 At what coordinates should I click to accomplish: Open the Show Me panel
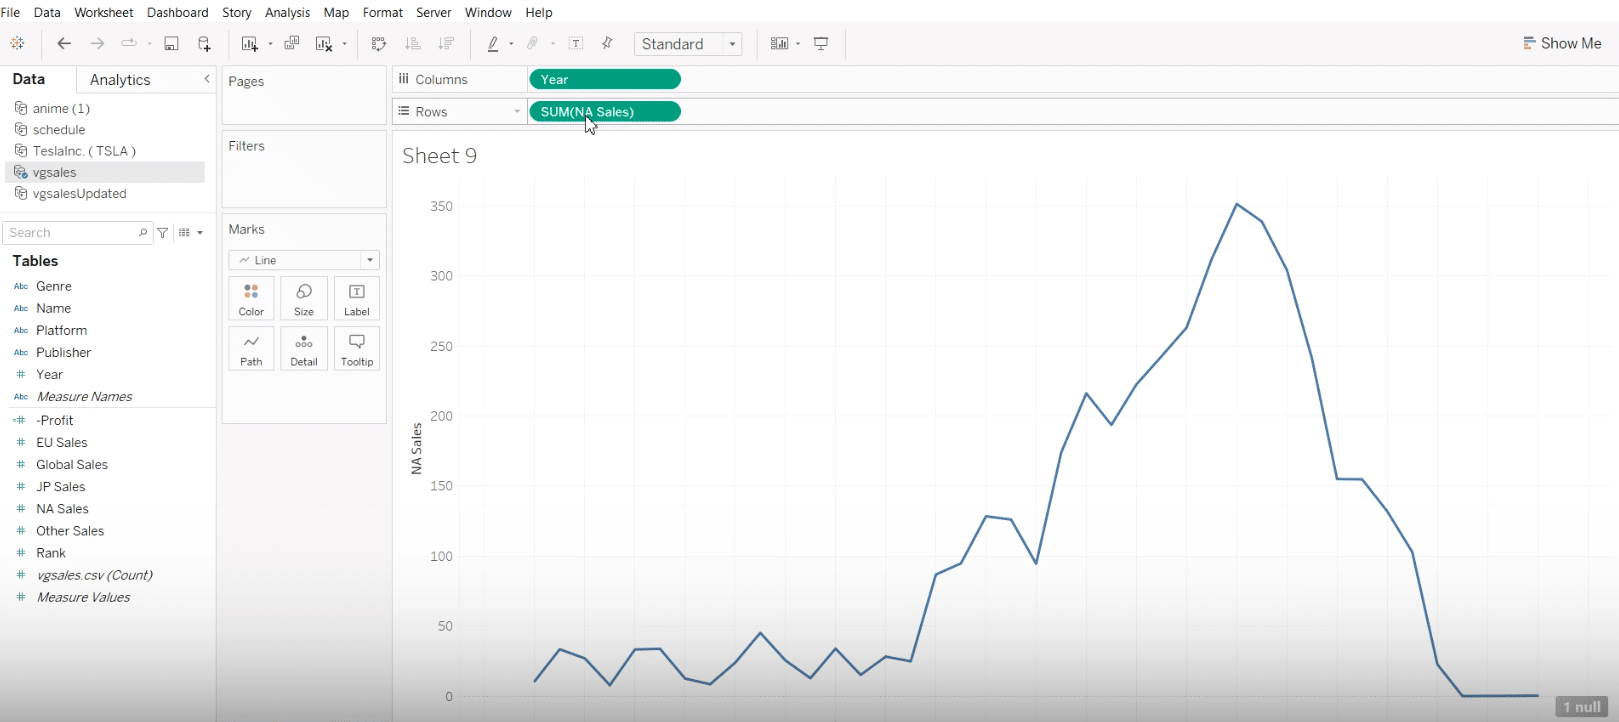[x=1562, y=44]
